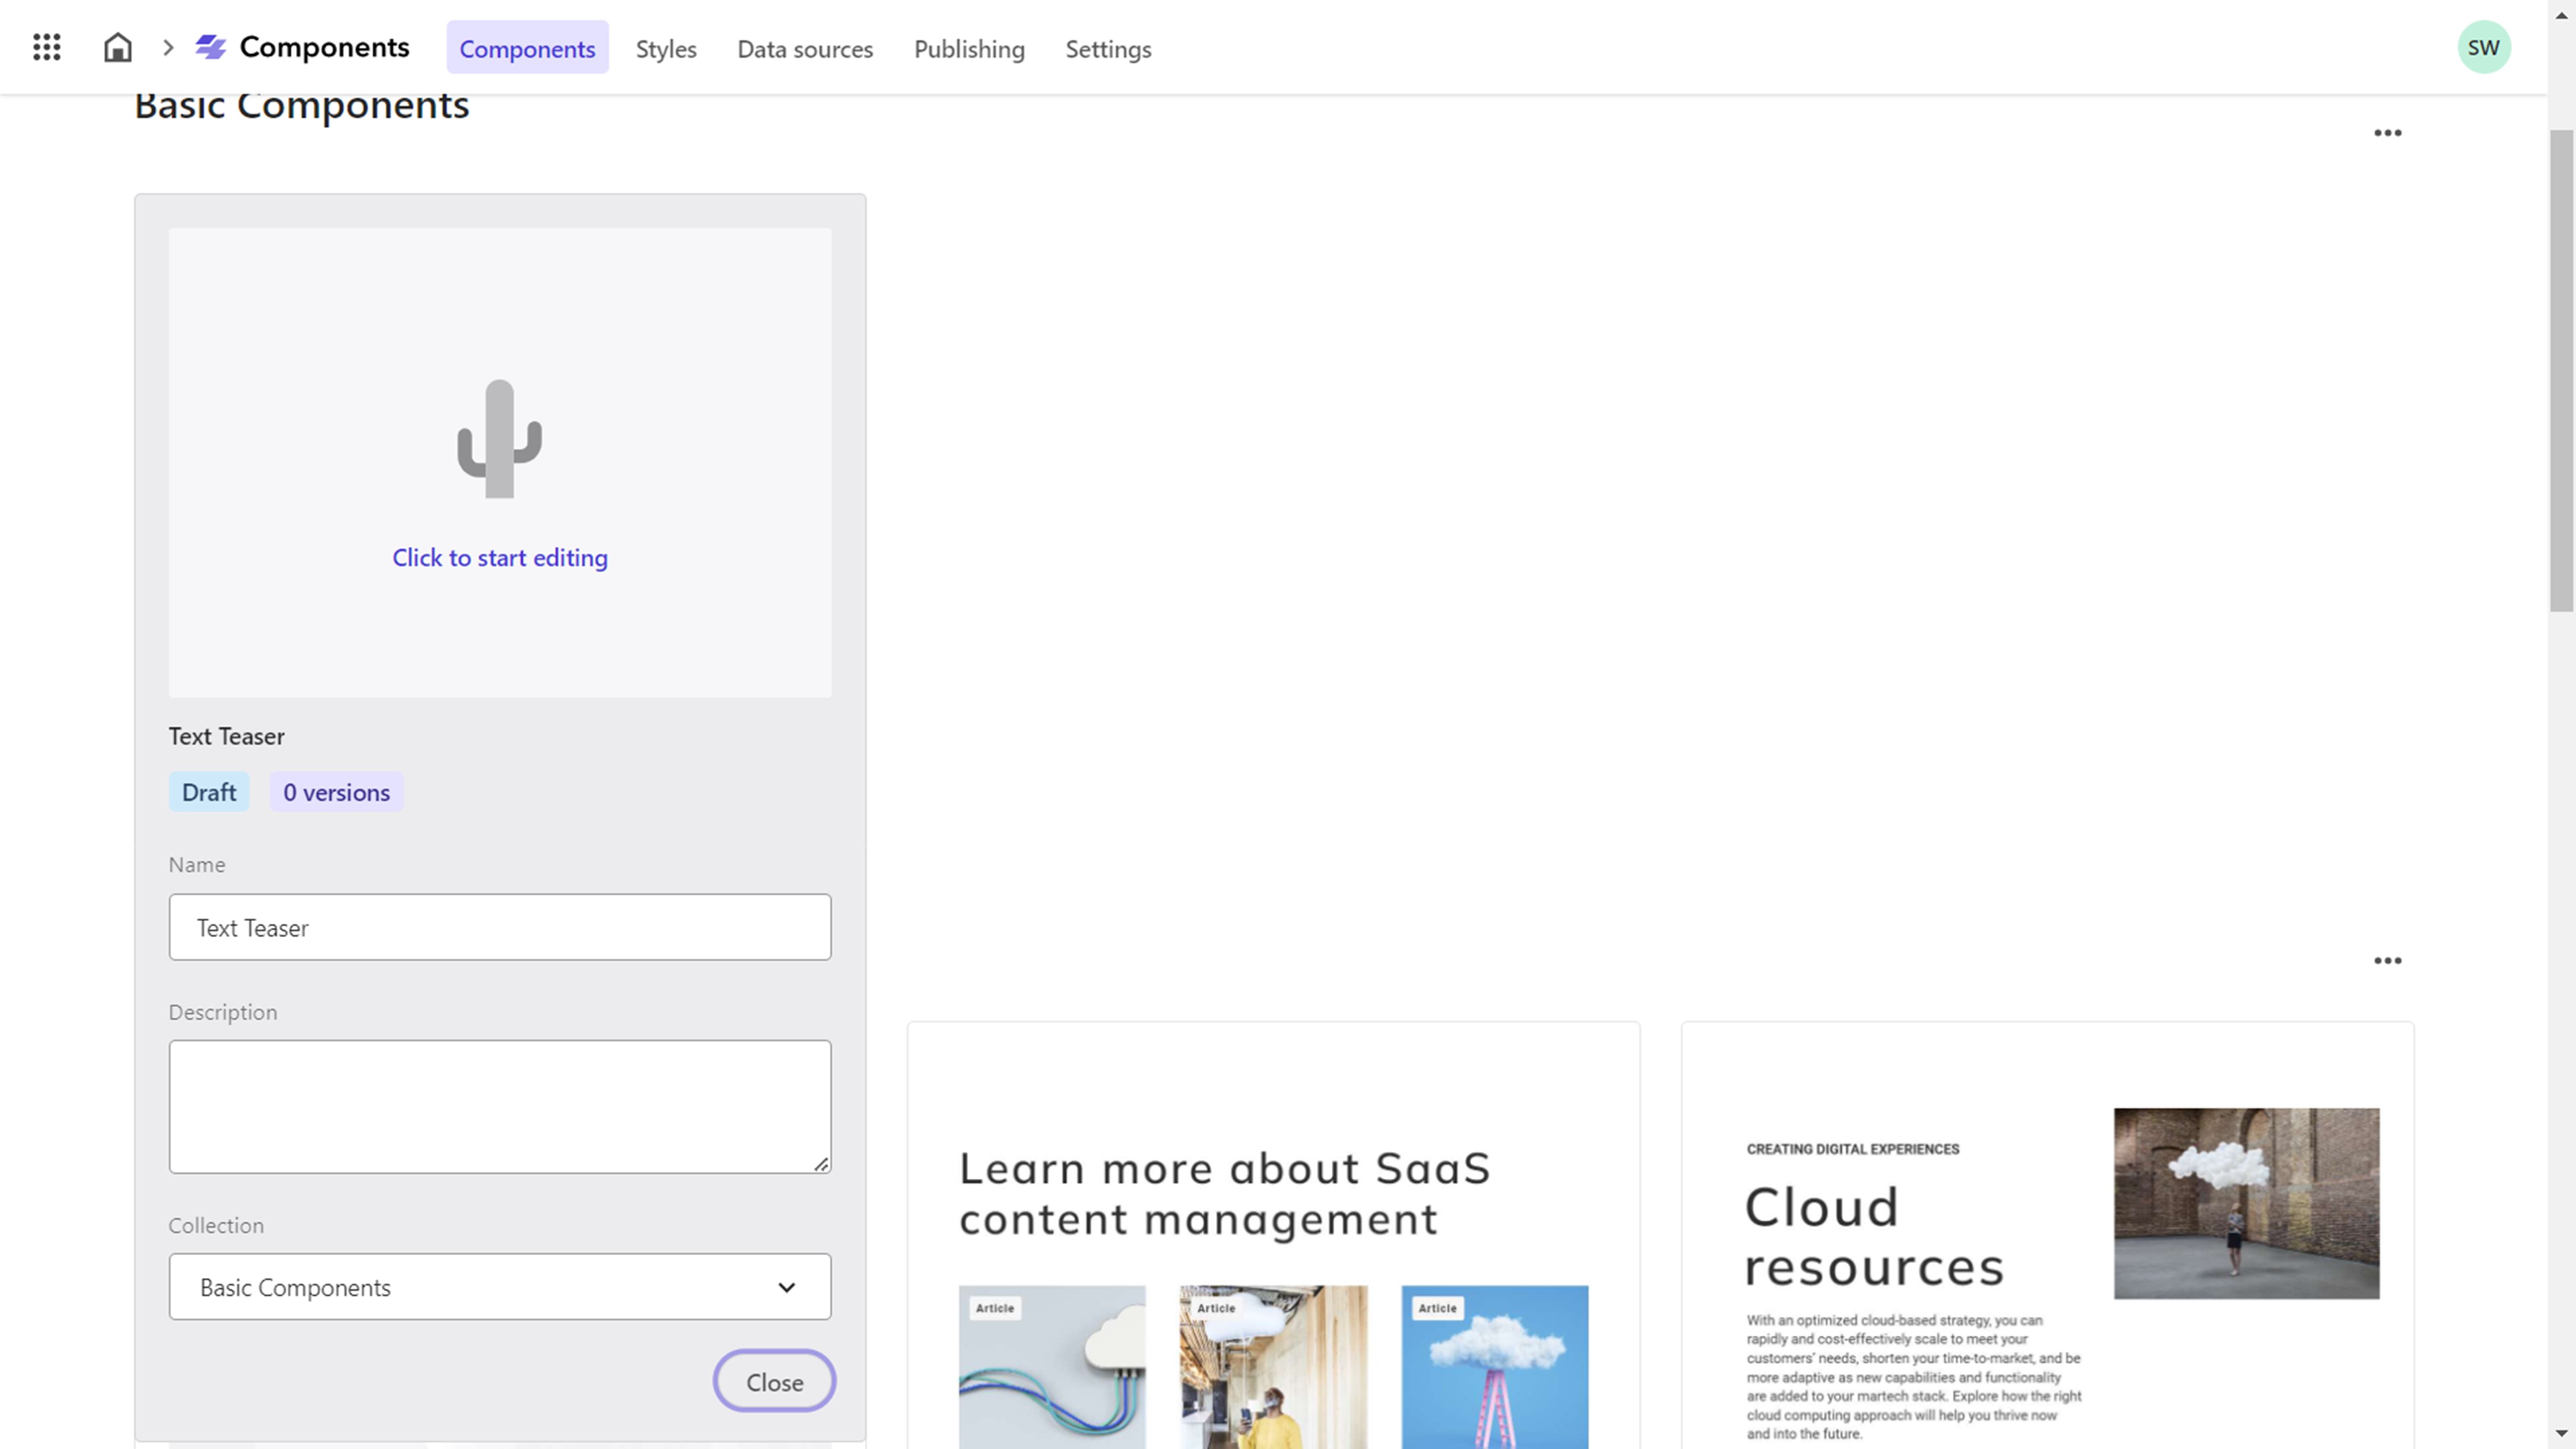Open the SW profile avatar menu

click(2485, 46)
